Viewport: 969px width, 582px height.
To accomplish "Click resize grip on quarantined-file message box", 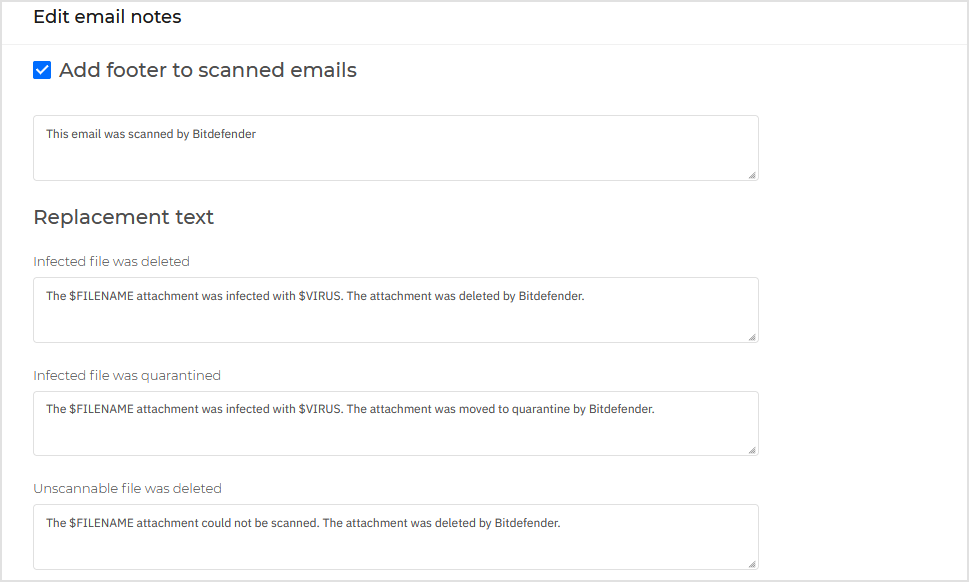I will click(752, 450).
